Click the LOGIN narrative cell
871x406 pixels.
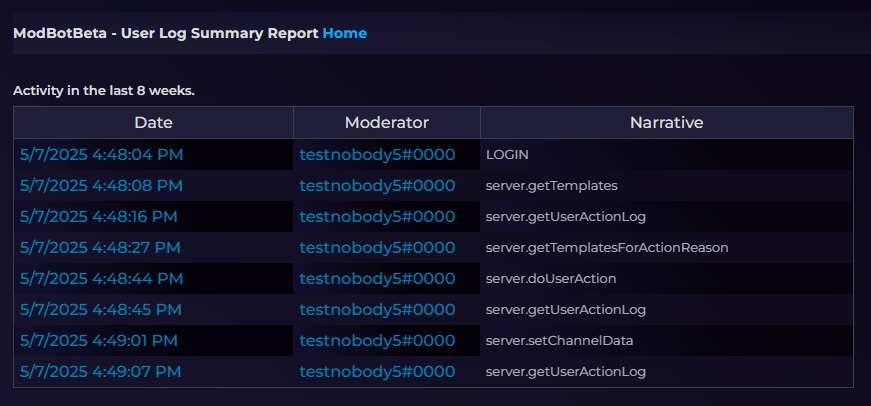point(667,155)
